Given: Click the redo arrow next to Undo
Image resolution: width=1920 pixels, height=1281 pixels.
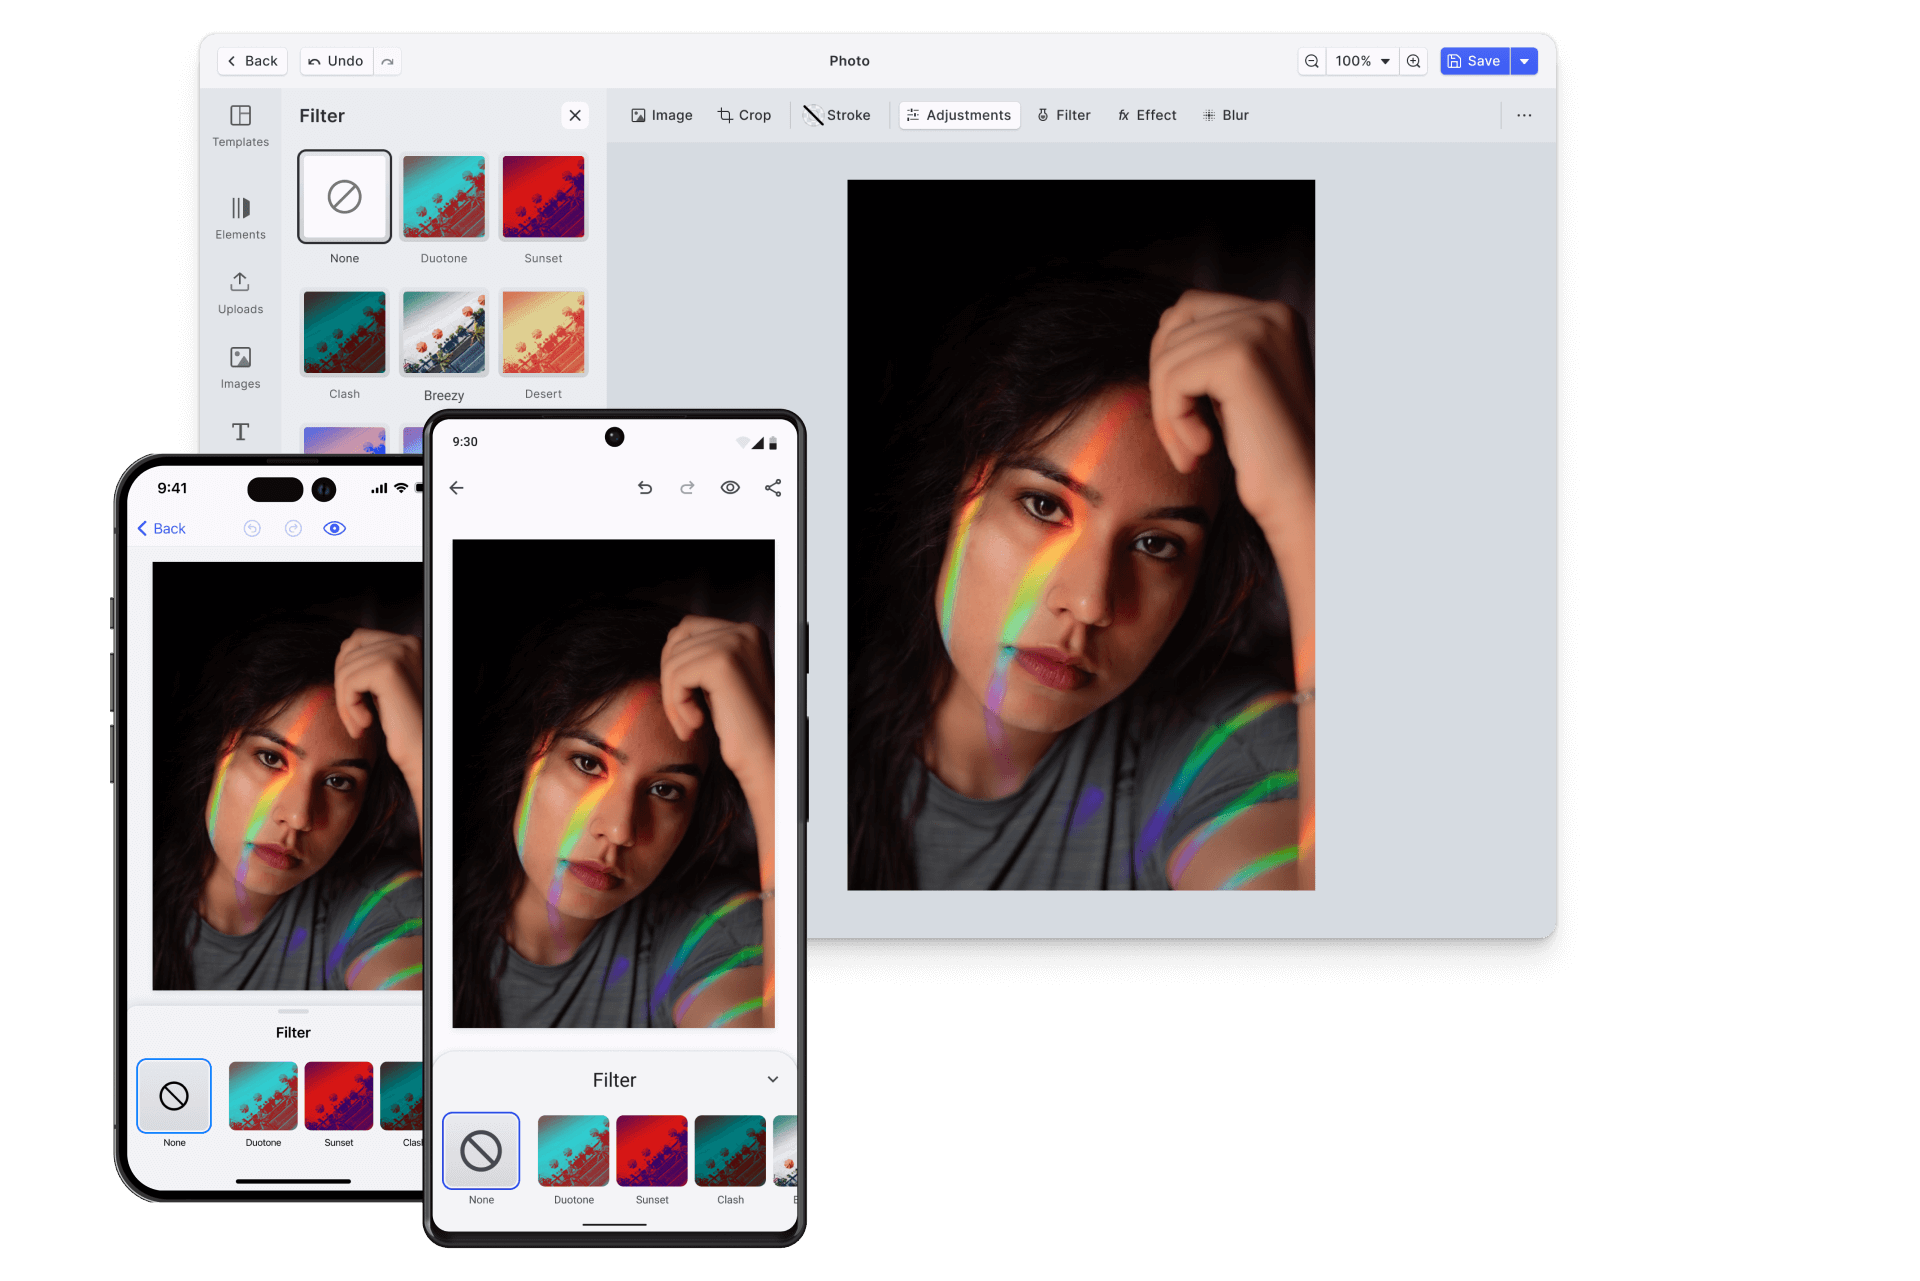Looking at the screenshot, I should click(x=388, y=61).
